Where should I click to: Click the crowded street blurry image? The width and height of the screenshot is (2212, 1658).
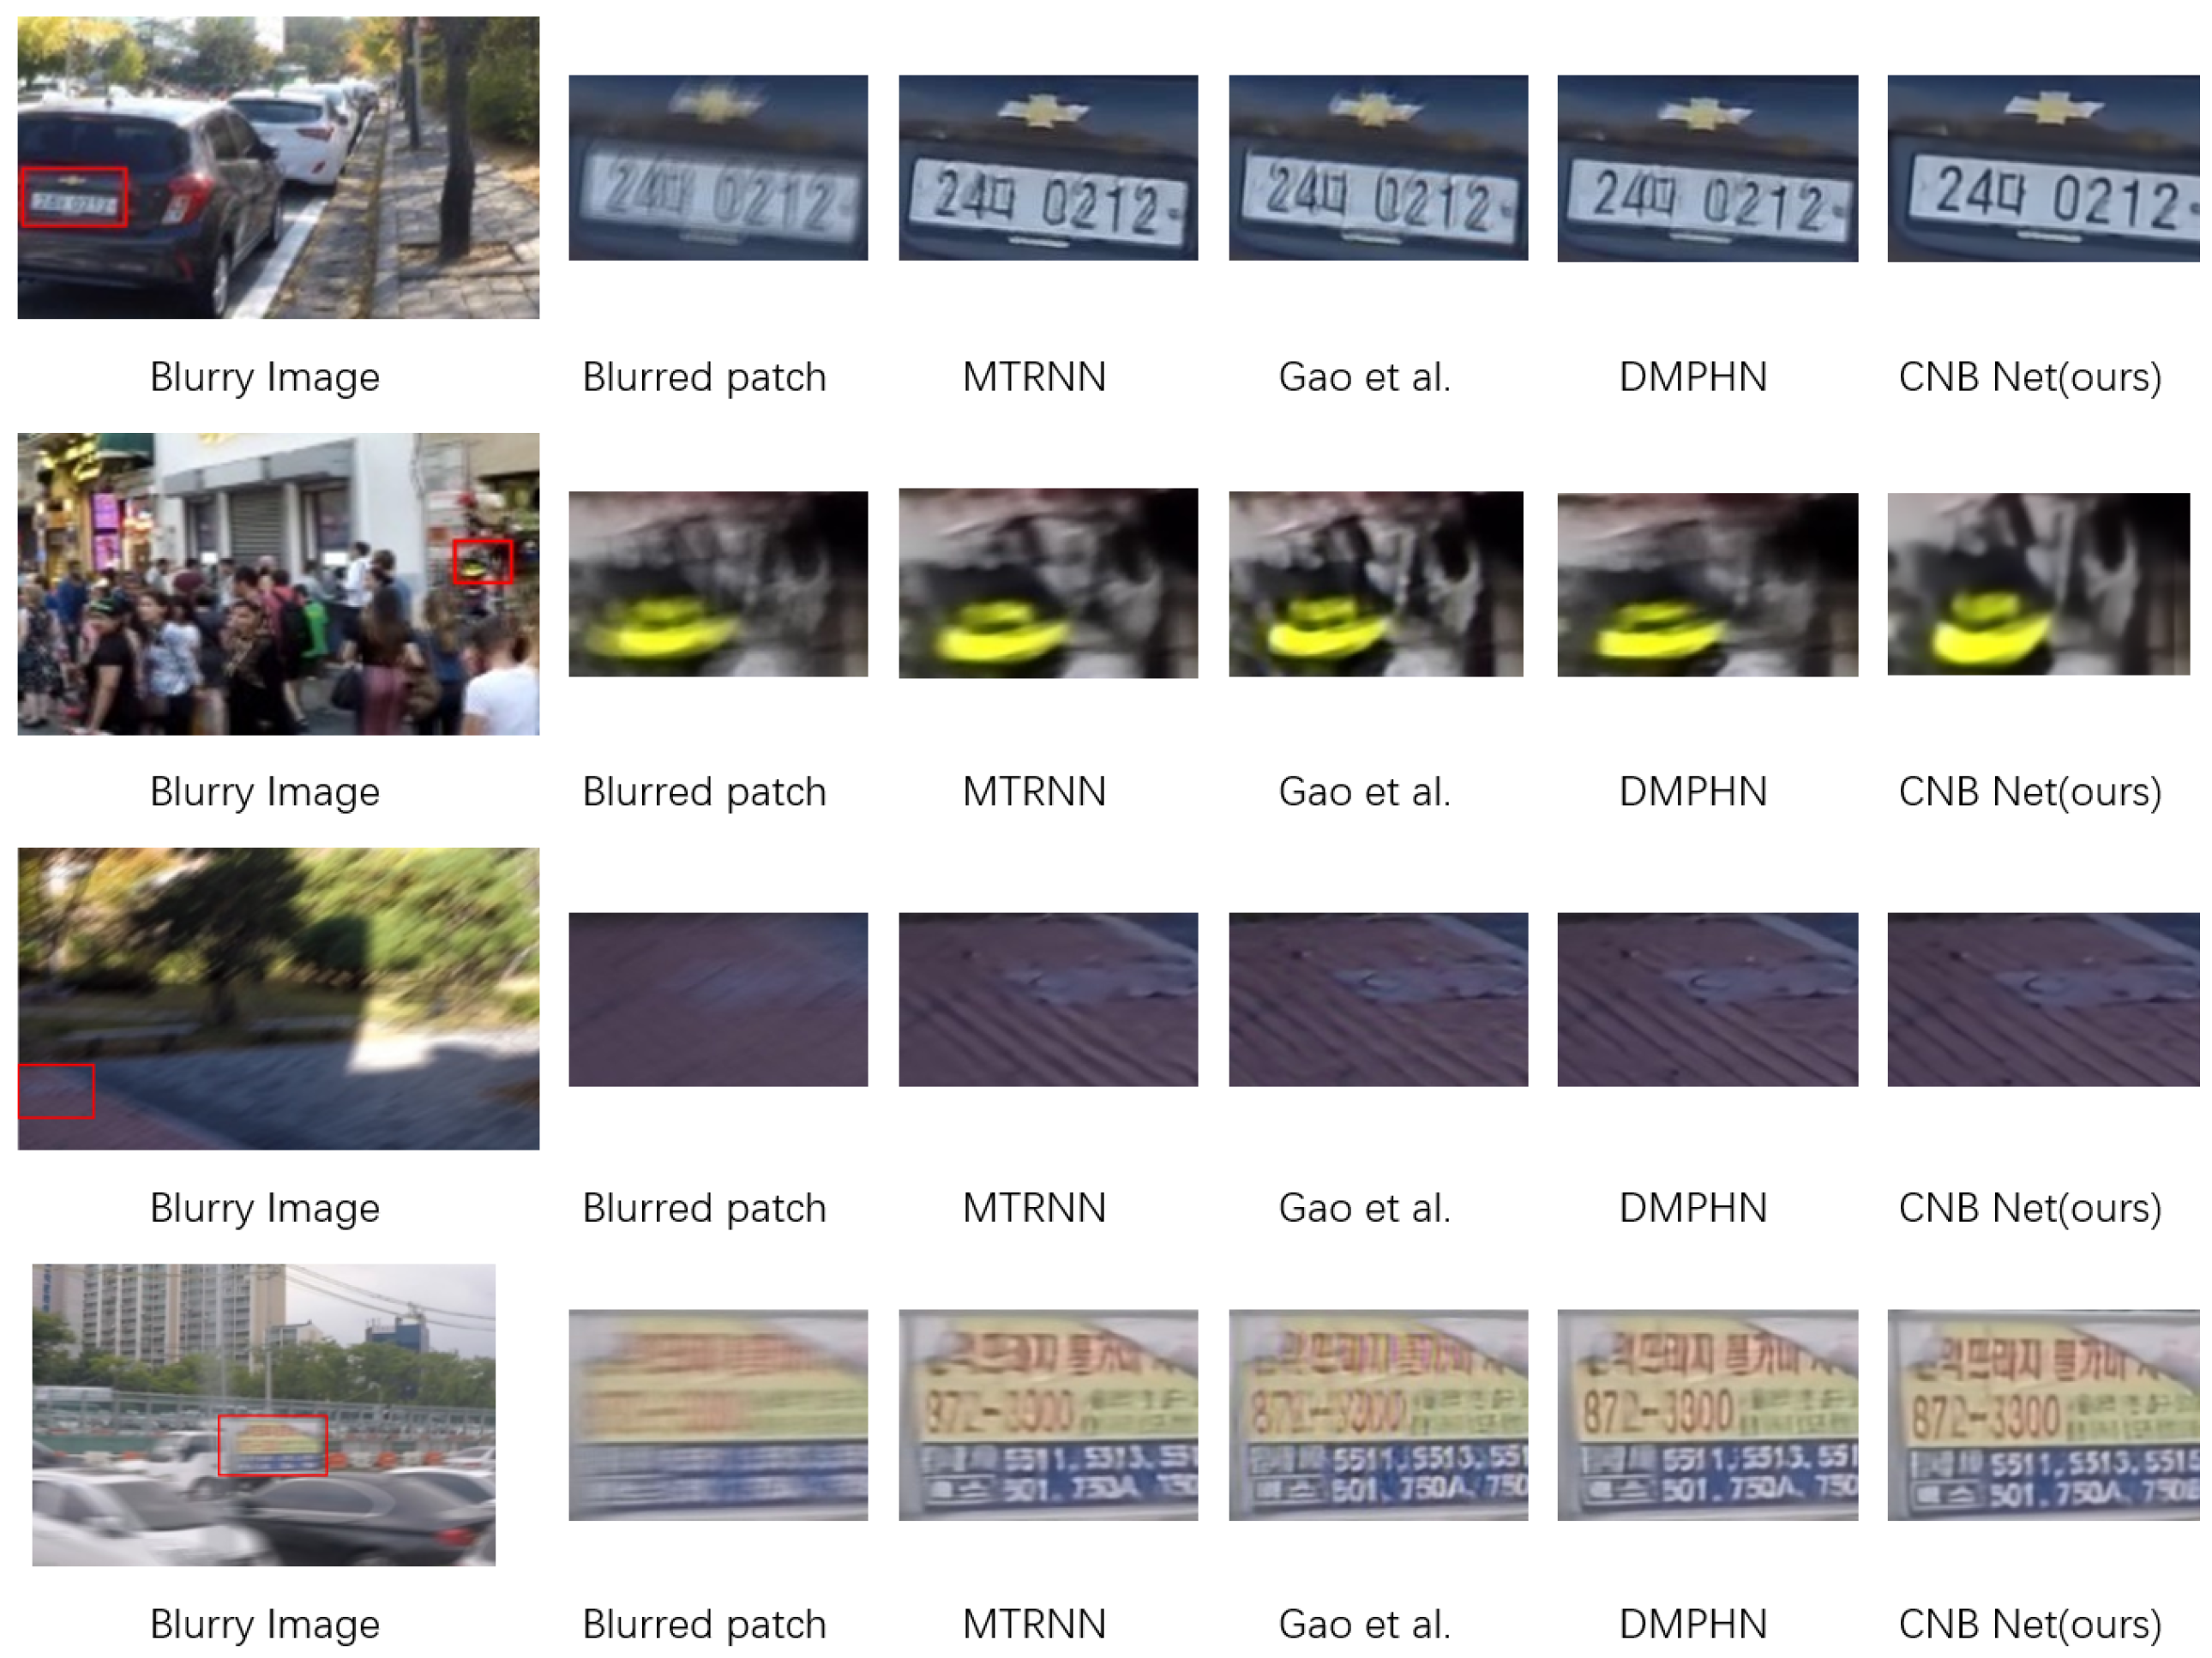pyautogui.click(x=278, y=584)
